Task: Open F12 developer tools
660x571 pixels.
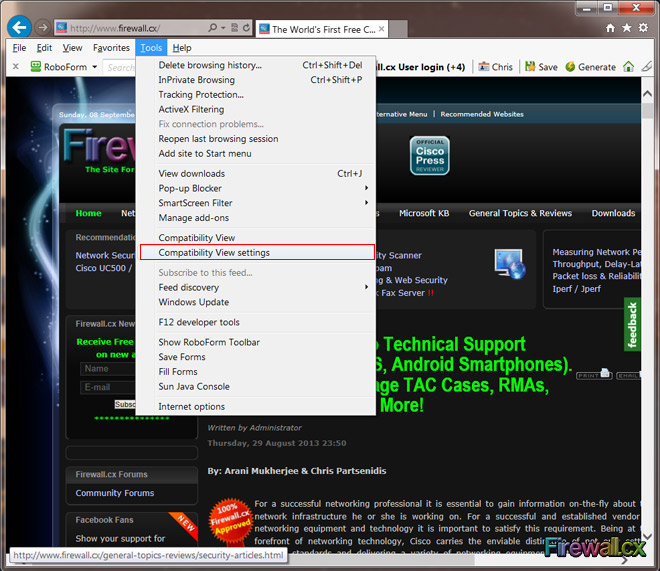Action: tap(257, 322)
